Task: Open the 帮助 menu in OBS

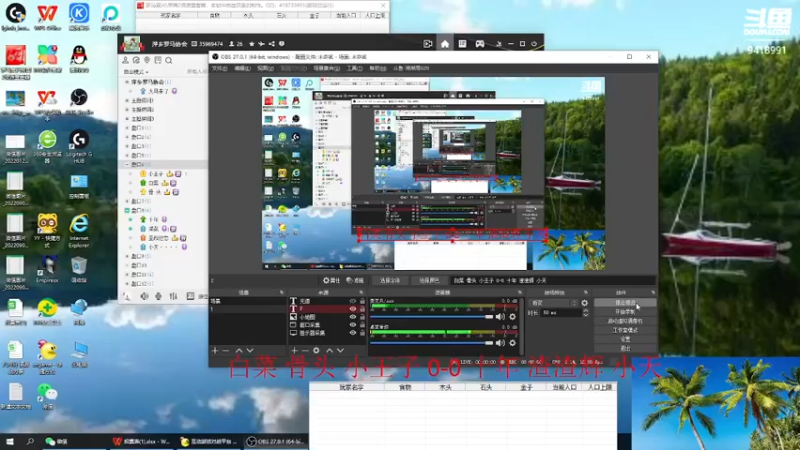Action: click(378, 68)
